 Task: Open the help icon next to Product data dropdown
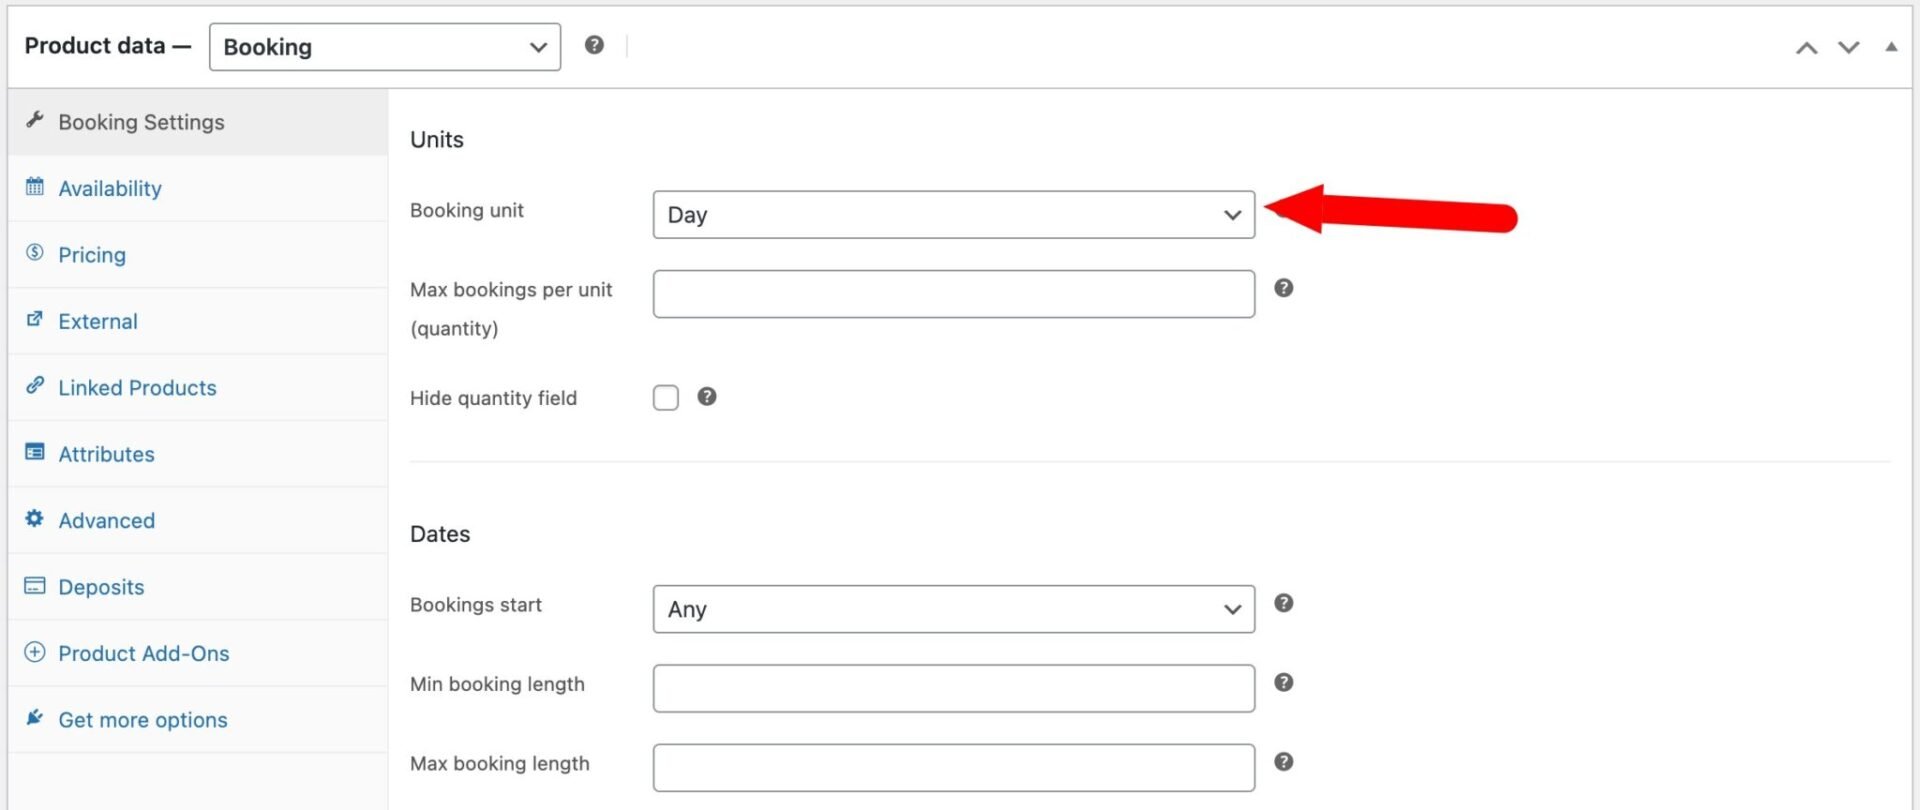pyautogui.click(x=595, y=44)
